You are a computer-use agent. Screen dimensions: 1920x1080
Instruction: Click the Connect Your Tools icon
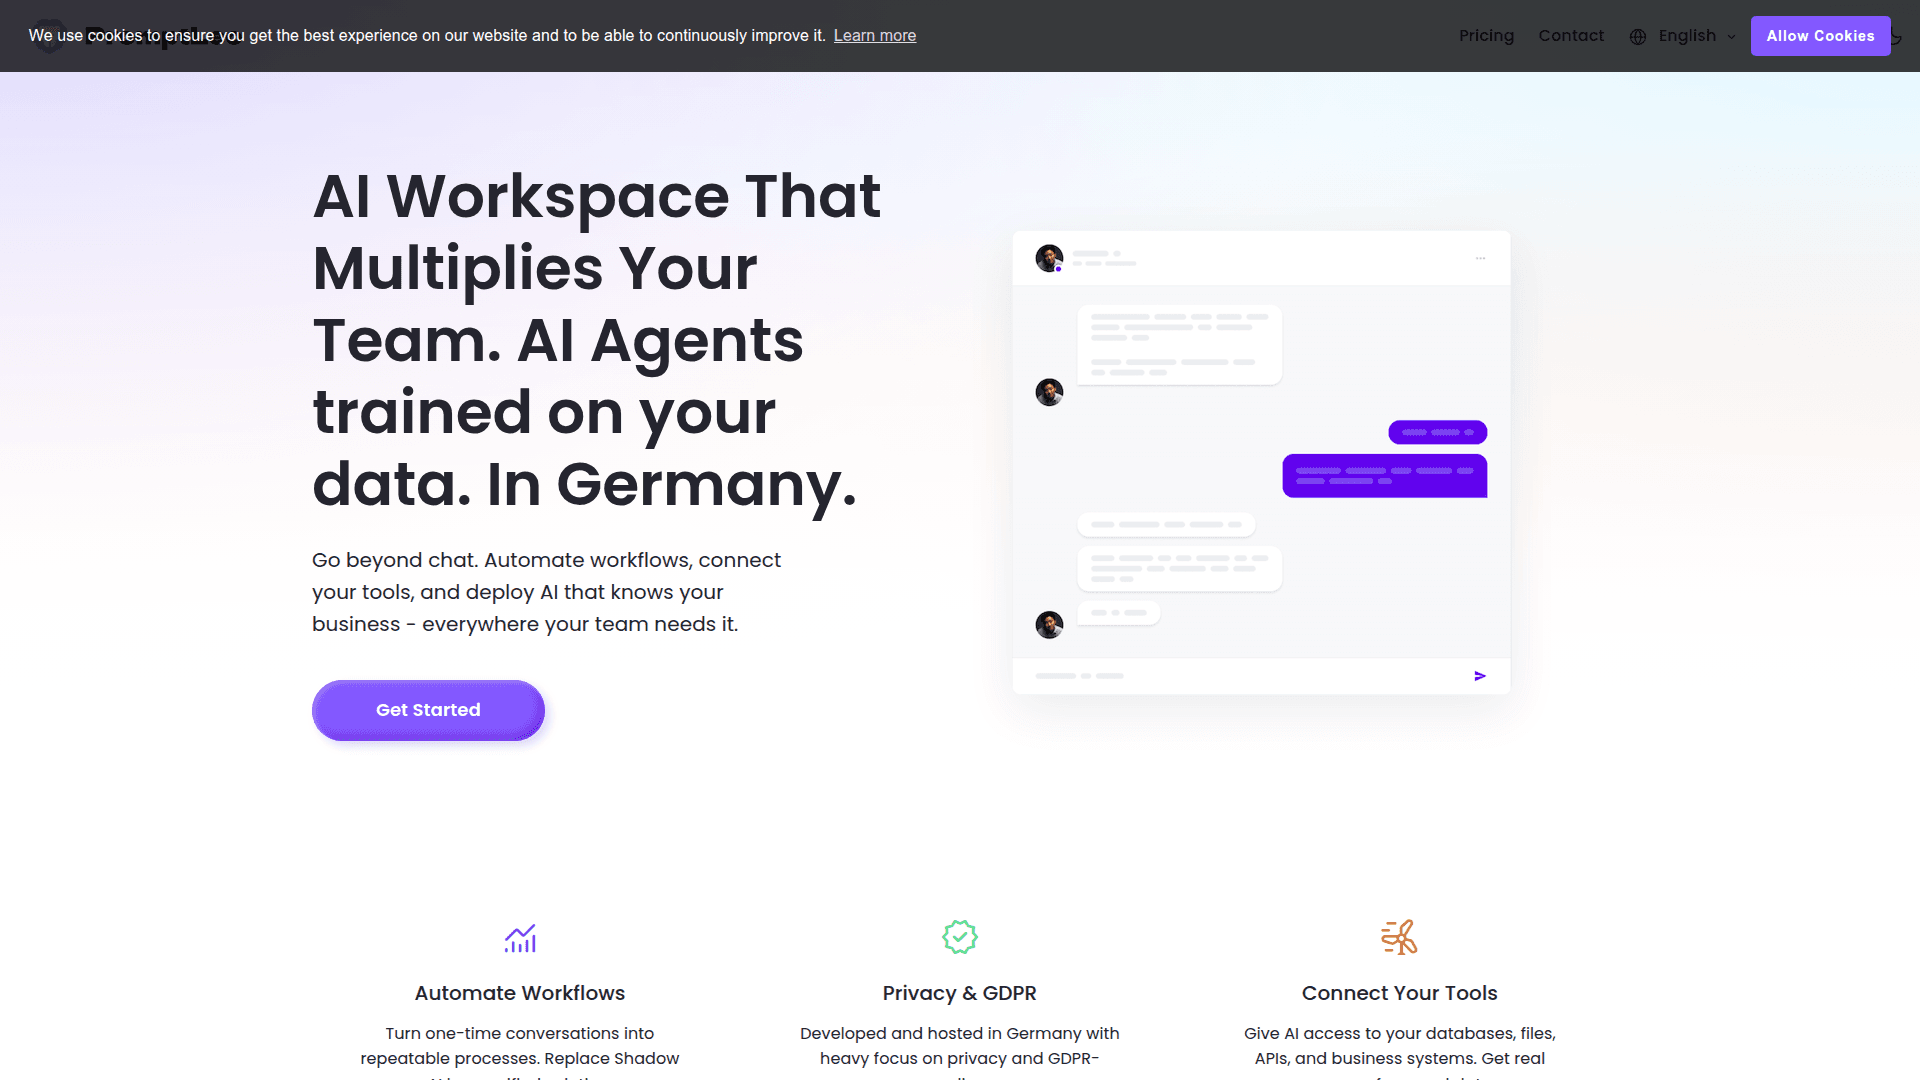click(x=1399, y=937)
